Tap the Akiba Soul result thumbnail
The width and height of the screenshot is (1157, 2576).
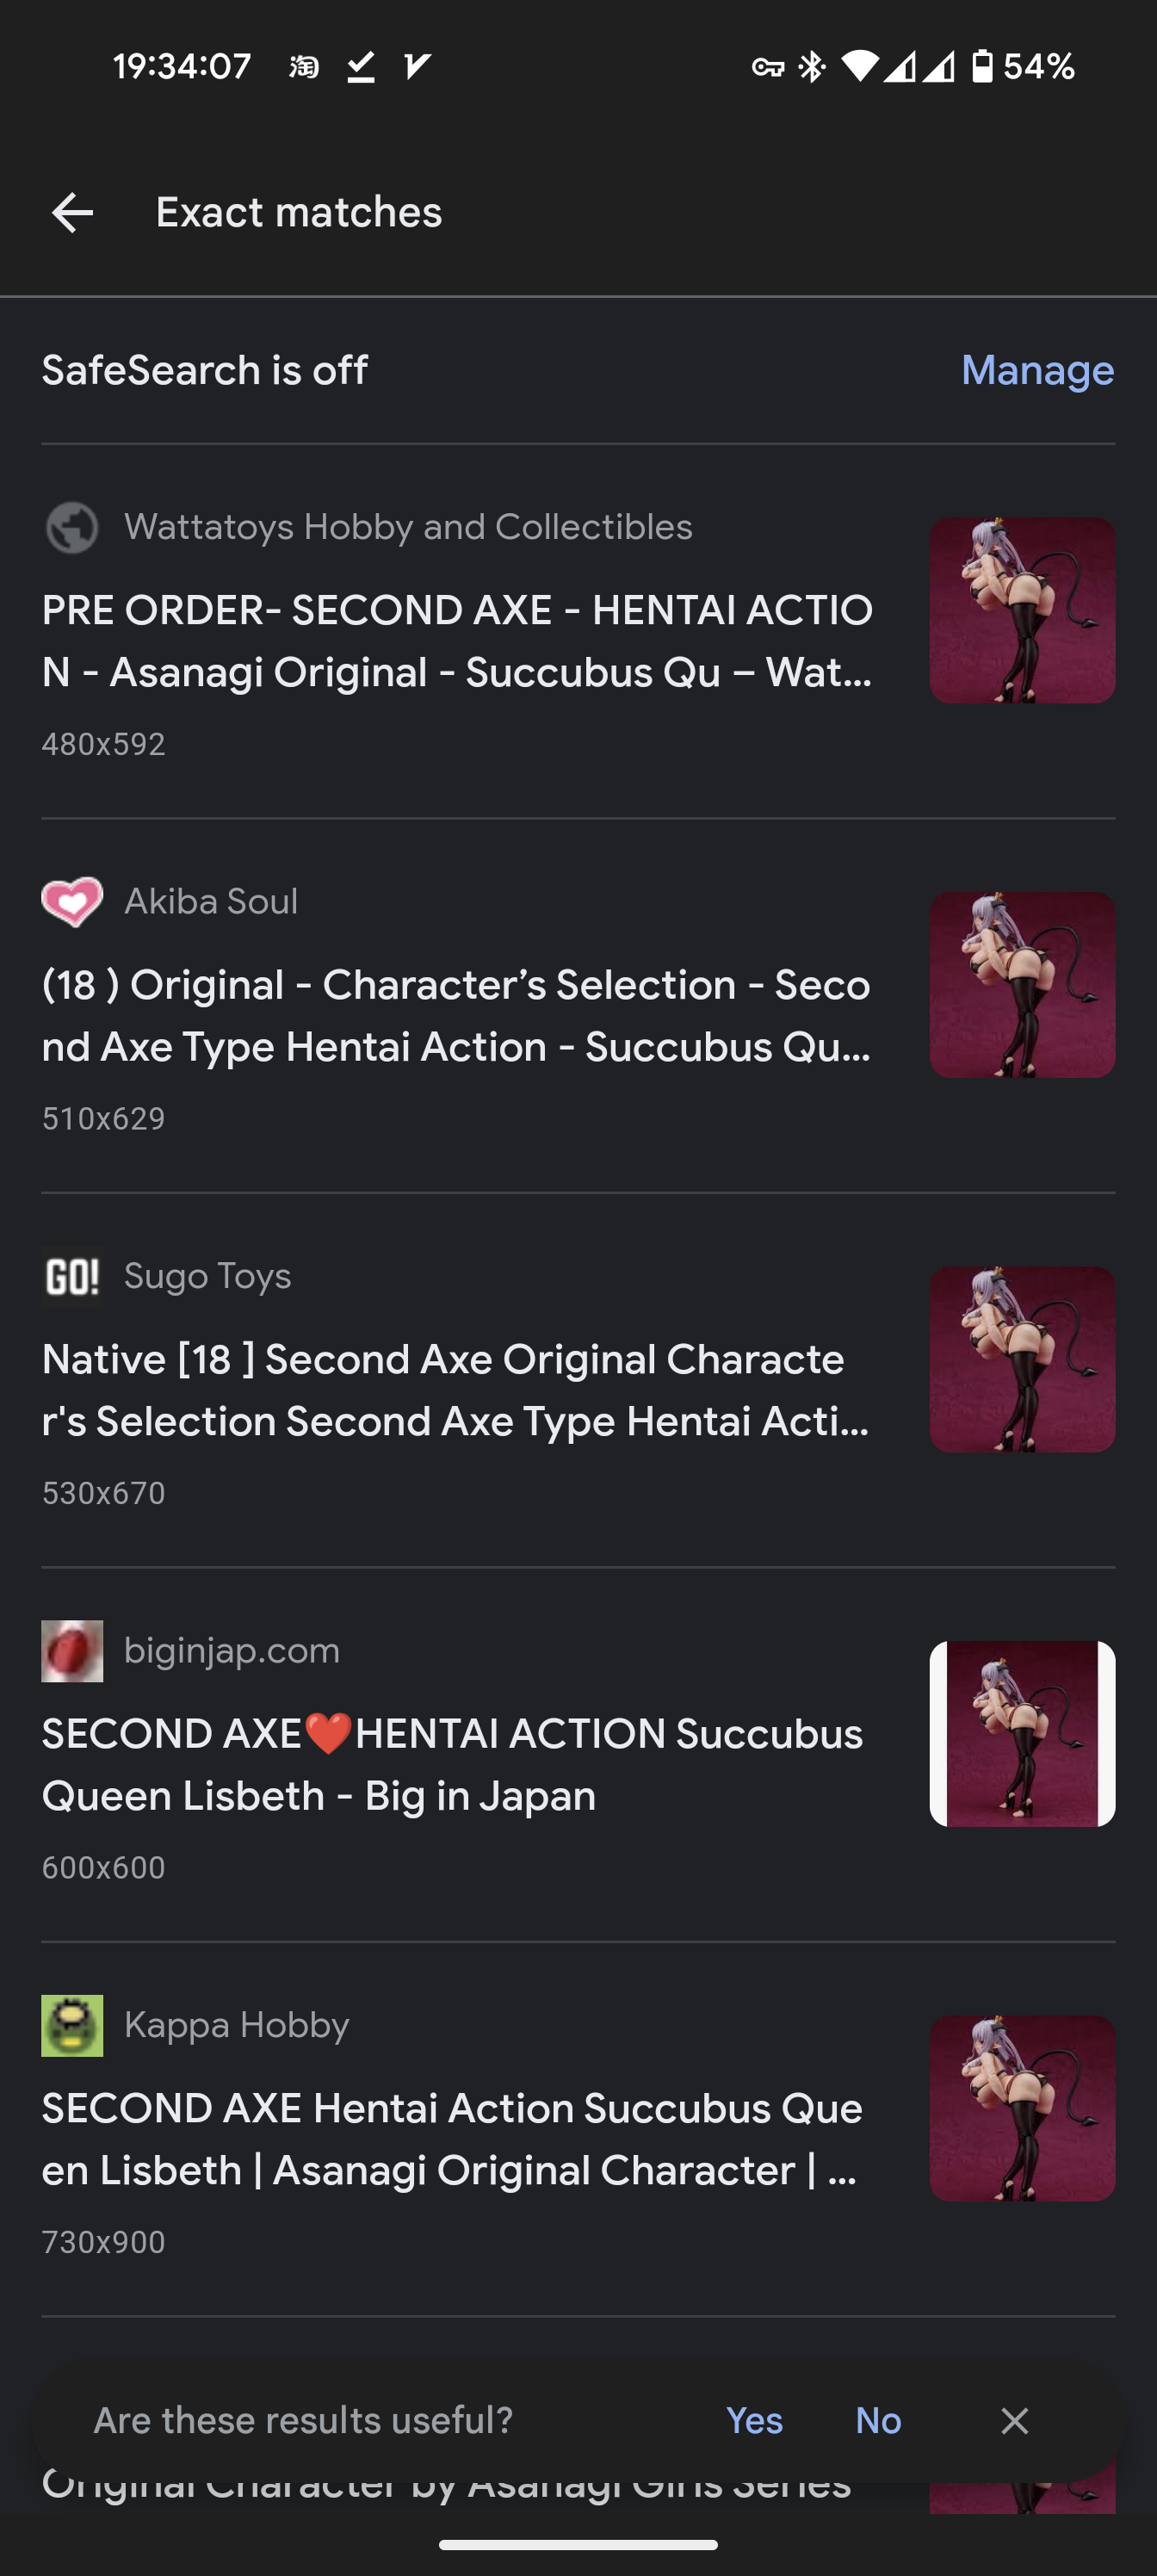[x=1022, y=985]
